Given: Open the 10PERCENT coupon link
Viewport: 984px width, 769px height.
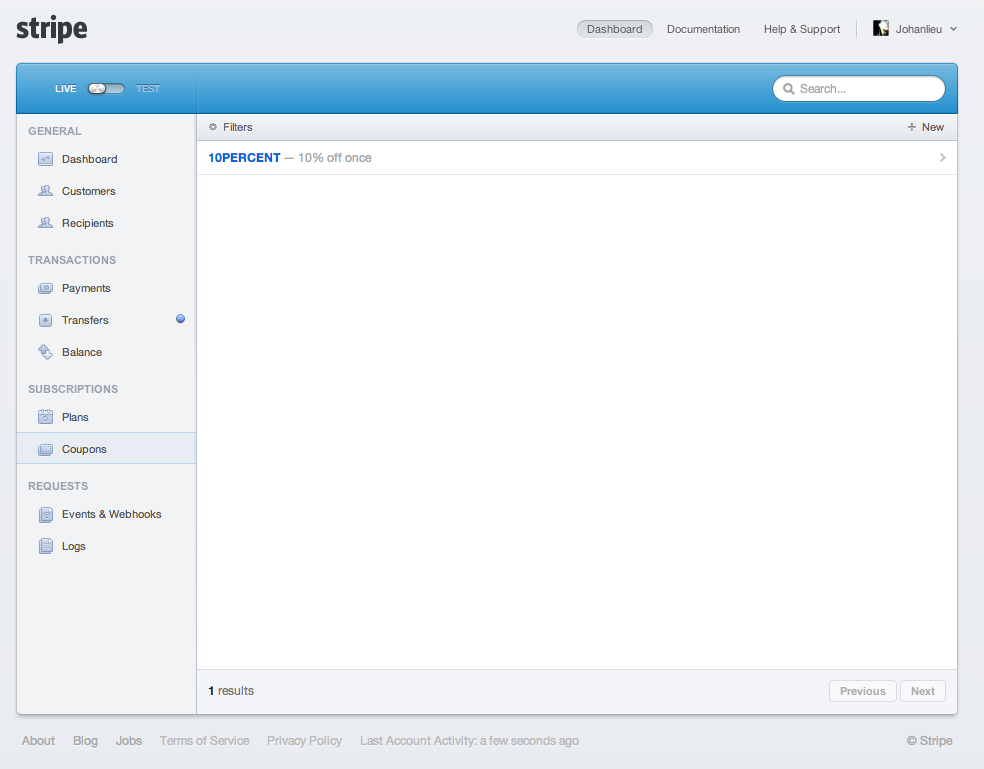Looking at the screenshot, I should pyautogui.click(x=244, y=158).
